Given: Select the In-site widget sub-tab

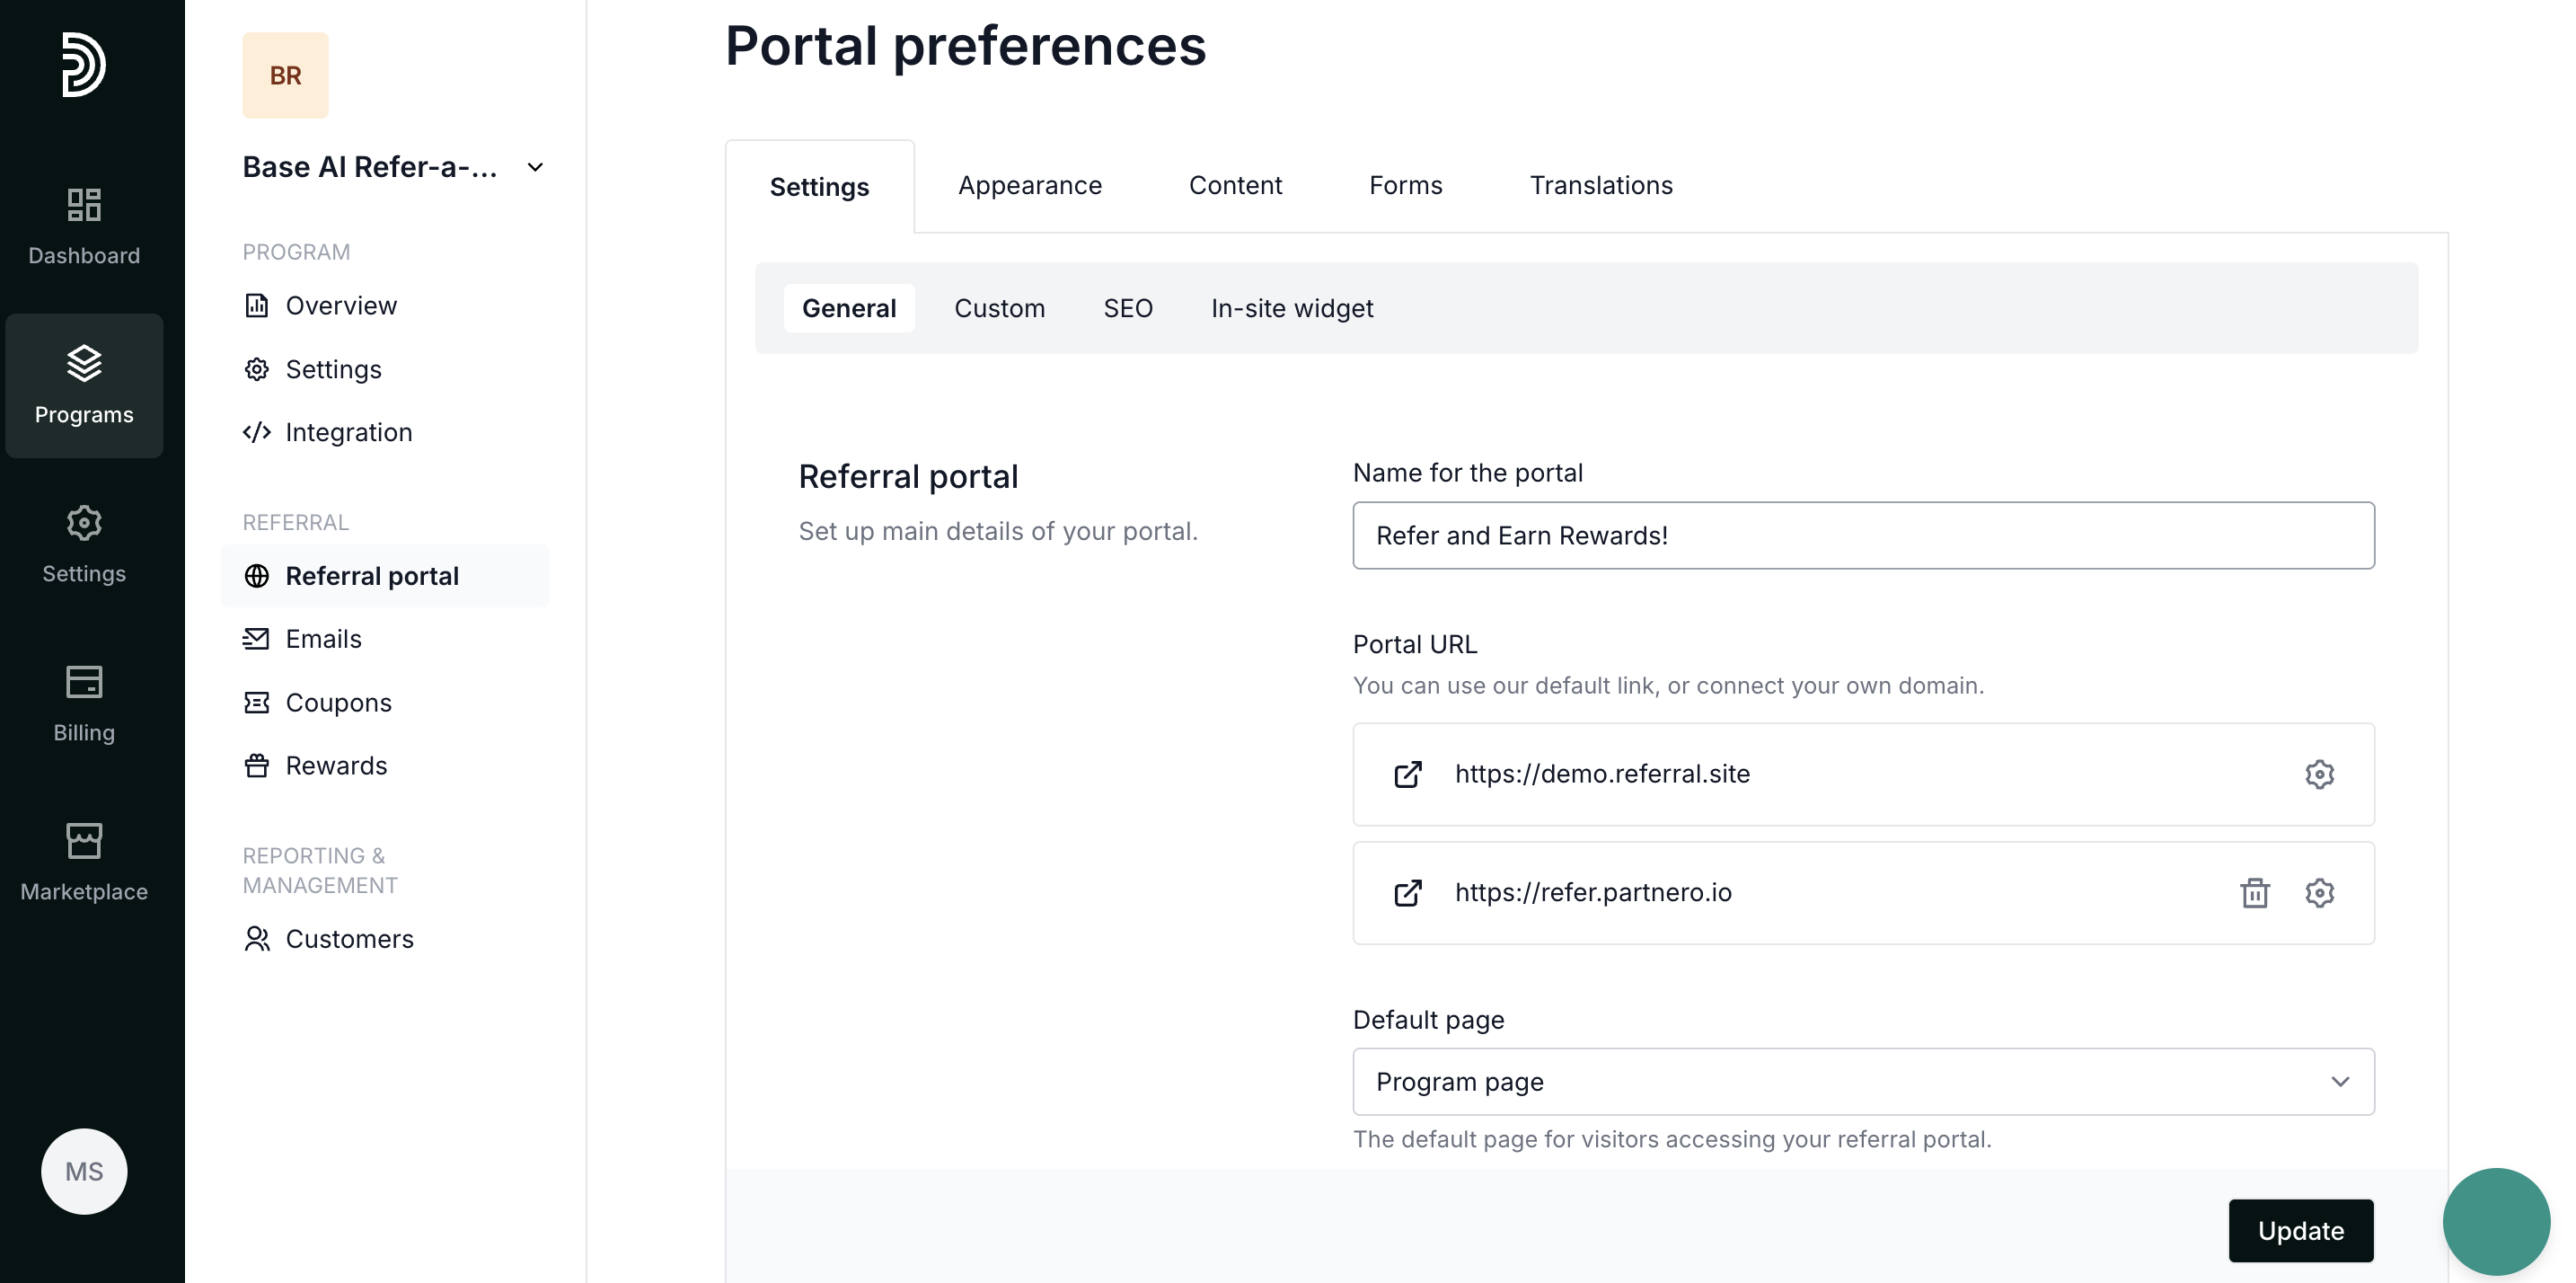Looking at the screenshot, I should coord(1291,309).
